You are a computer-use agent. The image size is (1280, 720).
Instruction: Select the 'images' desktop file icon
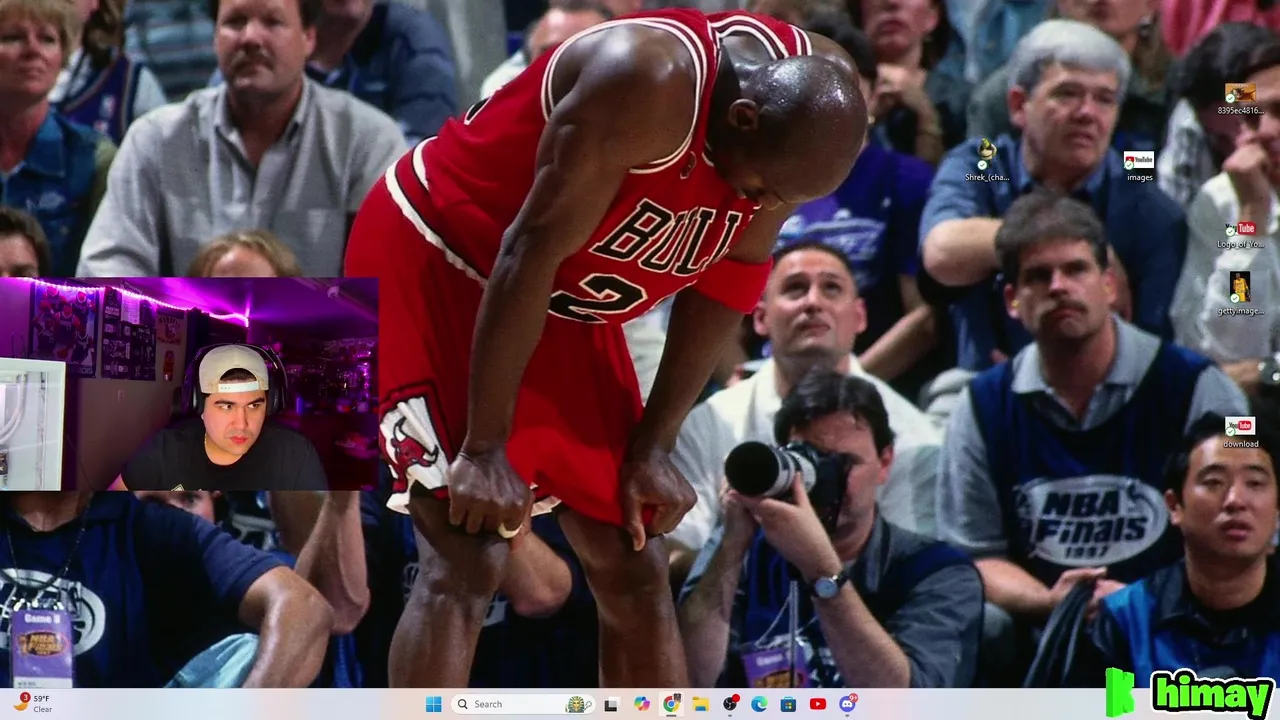[x=1139, y=166]
